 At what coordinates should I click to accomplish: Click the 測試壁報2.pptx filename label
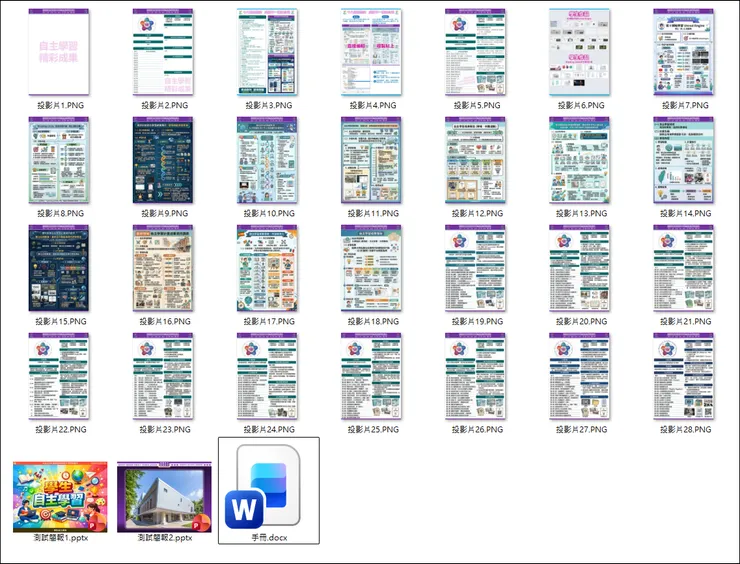(x=165, y=538)
